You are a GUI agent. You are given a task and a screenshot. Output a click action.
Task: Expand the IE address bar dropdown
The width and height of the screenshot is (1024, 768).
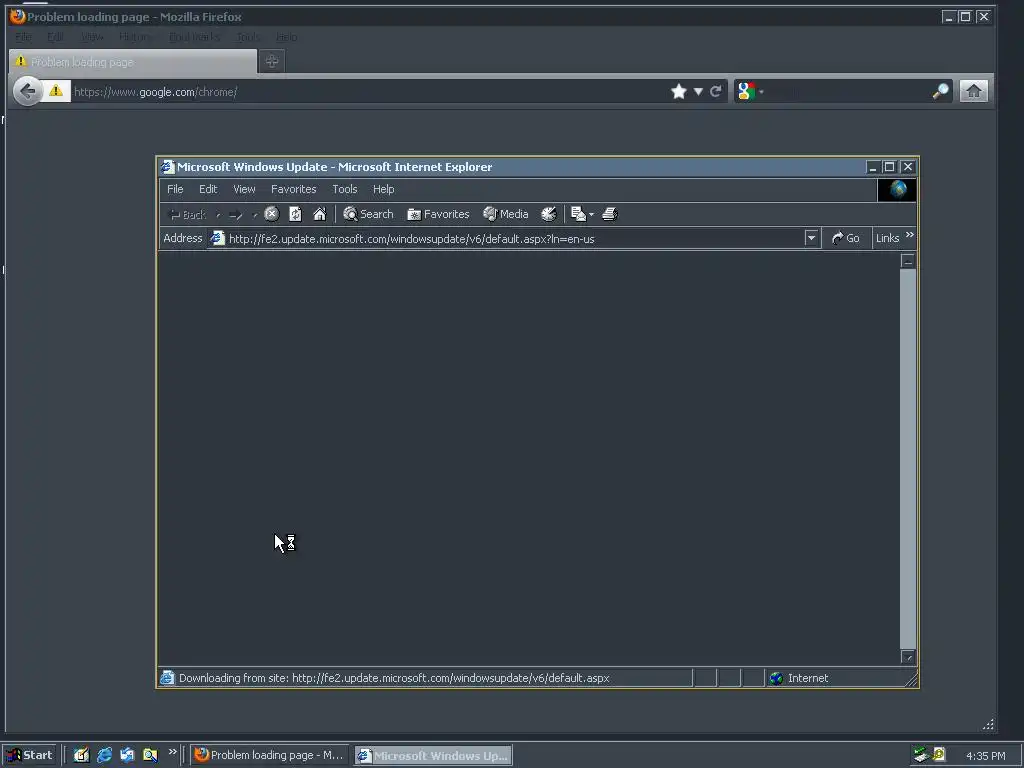point(811,238)
